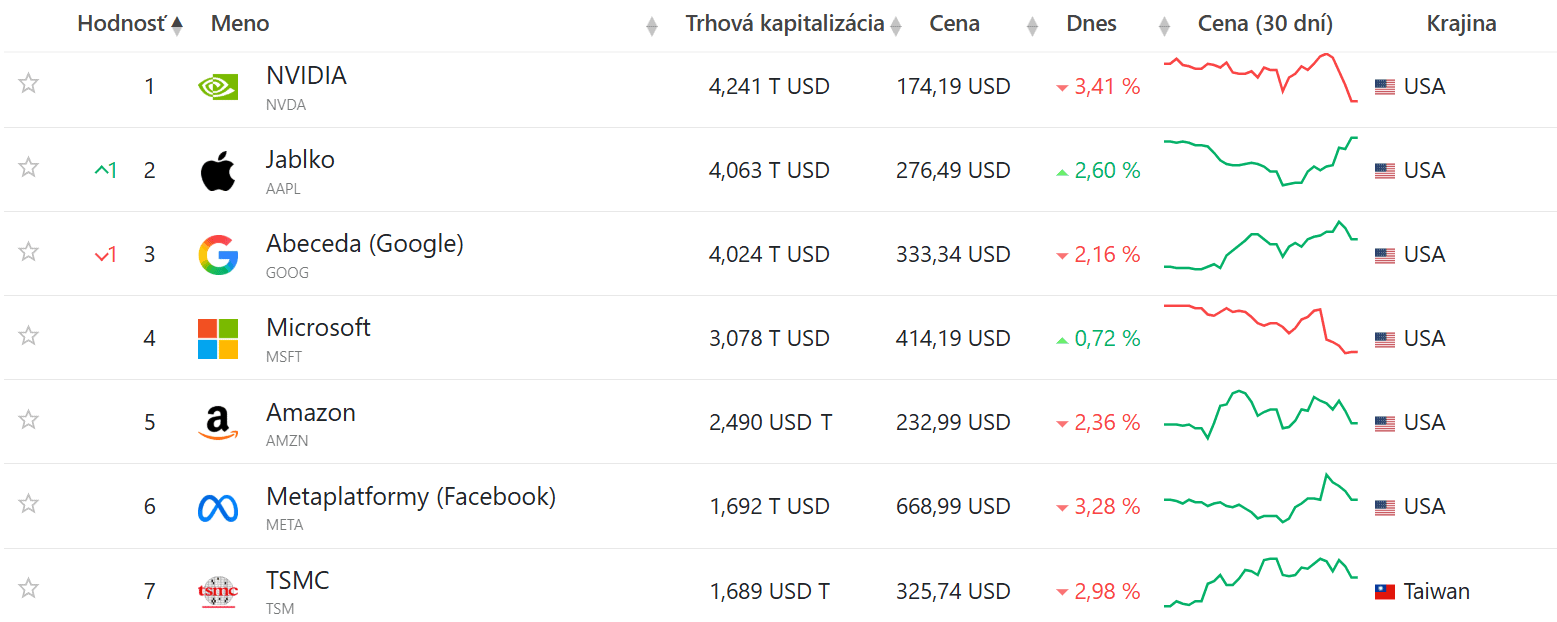Click the Google logo for Abeceda
The image size is (1557, 622).
(217, 254)
